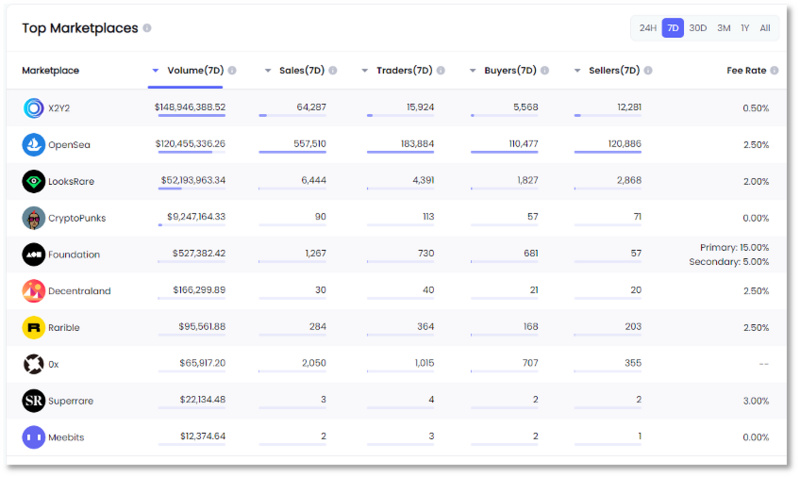The width and height of the screenshot is (800, 477).
Task: Switch to the 1Y time range
Action: tap(745, 28)
